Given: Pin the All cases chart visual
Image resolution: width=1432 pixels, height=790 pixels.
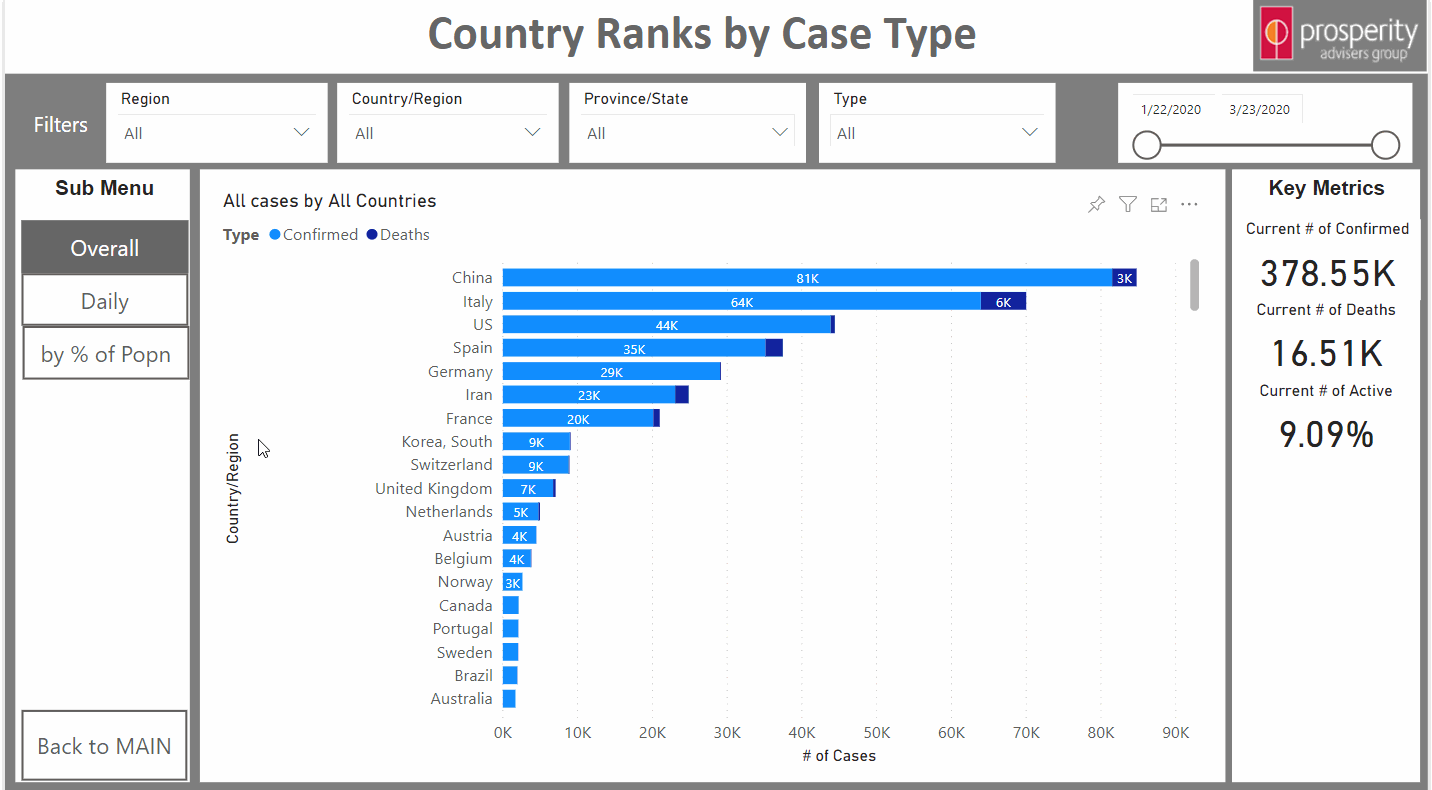Looking at the screenshot, I should point(1097,205).
